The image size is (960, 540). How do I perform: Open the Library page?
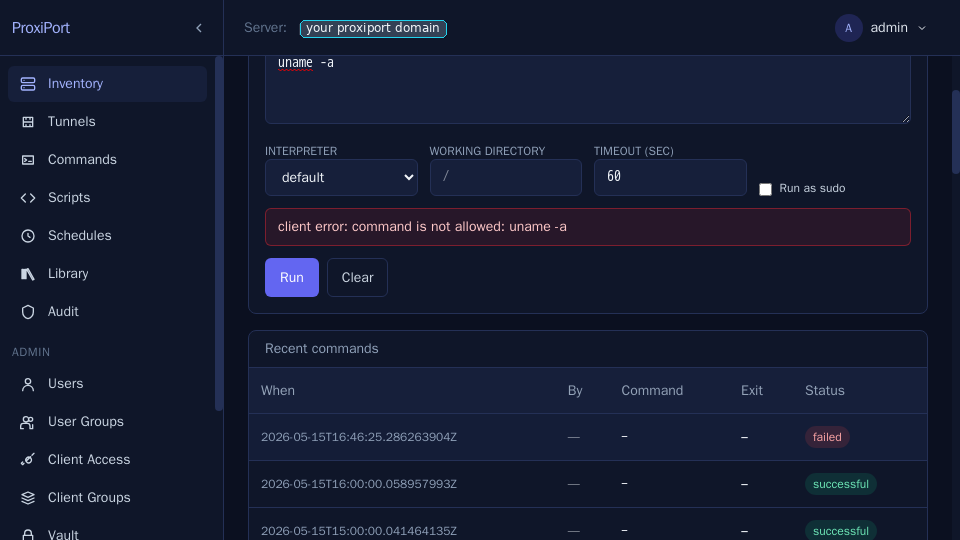point(107,274)
